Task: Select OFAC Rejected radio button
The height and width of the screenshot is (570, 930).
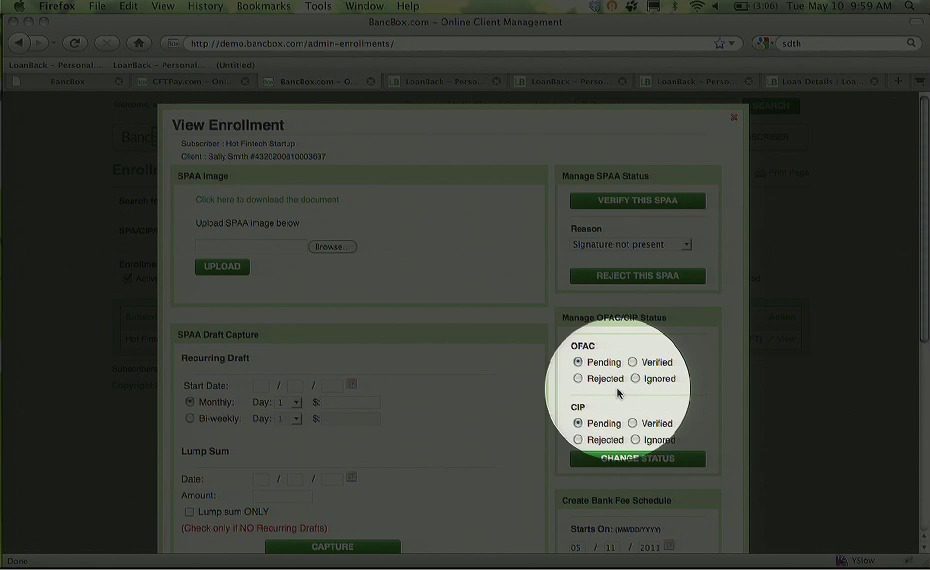Action: (578, 378)
